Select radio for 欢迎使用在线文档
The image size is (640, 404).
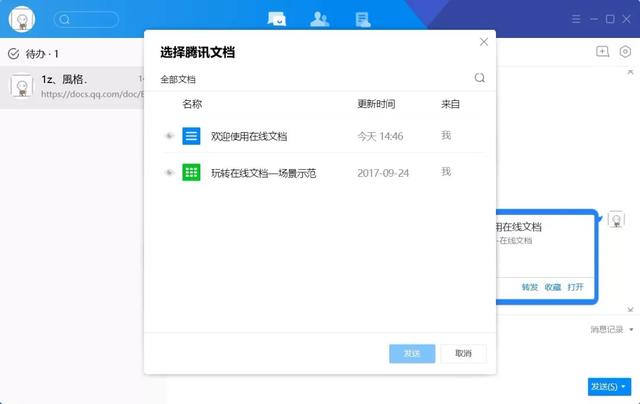pos(169,136)
